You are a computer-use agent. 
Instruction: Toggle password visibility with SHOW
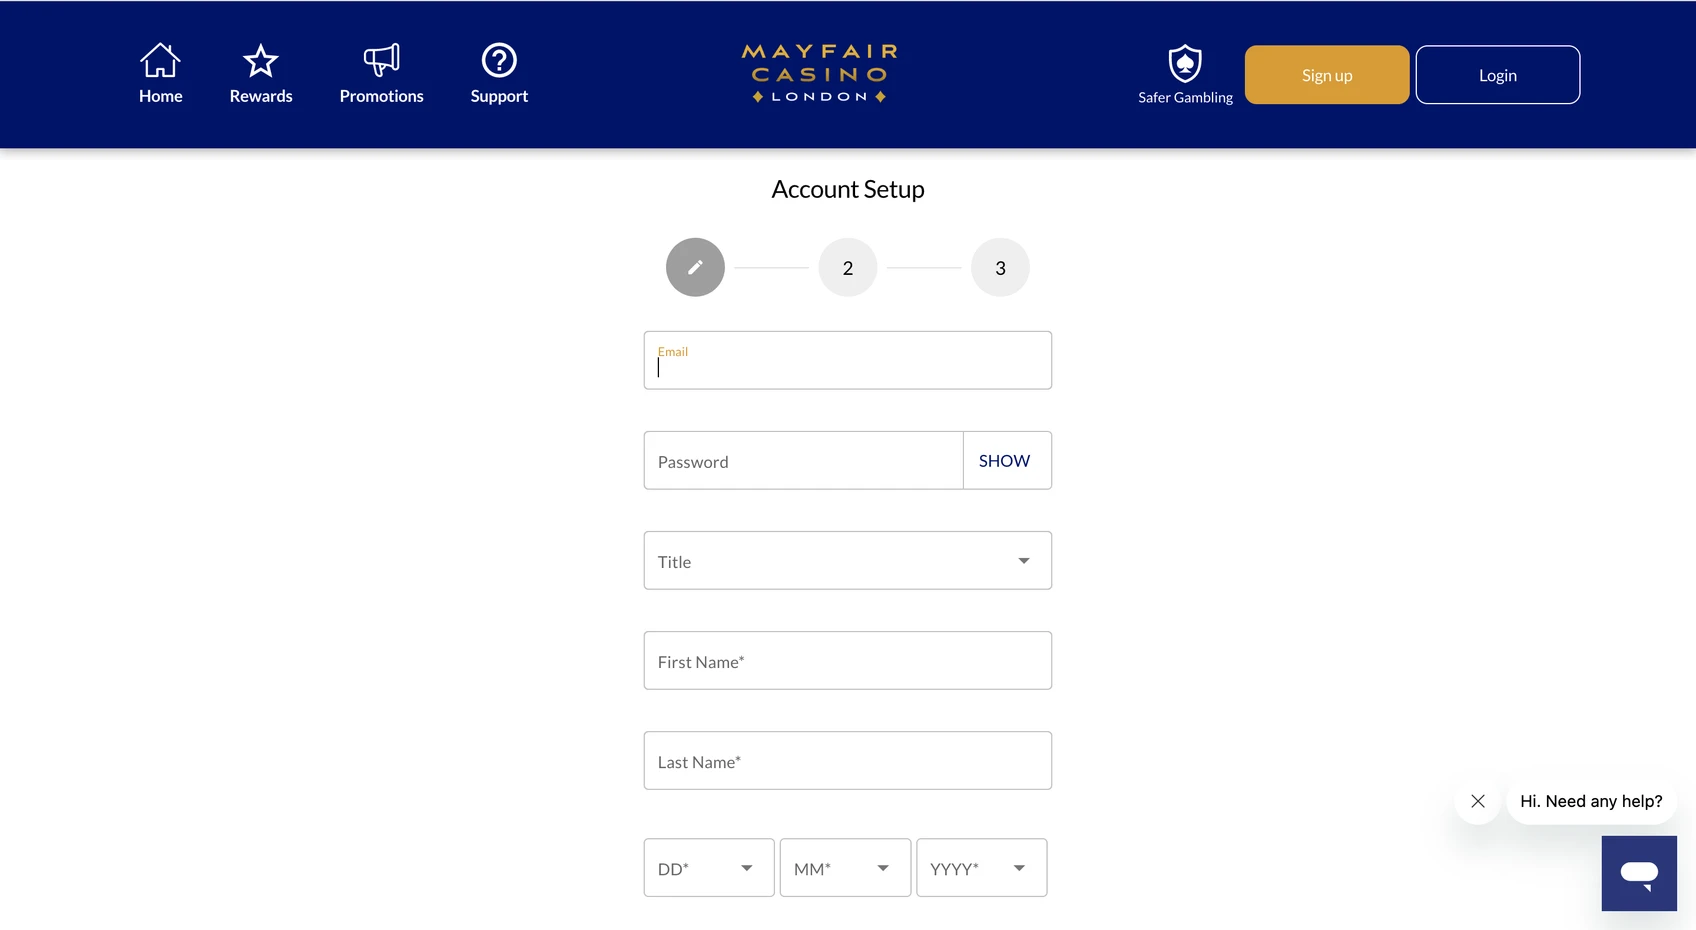[1004, 460]
